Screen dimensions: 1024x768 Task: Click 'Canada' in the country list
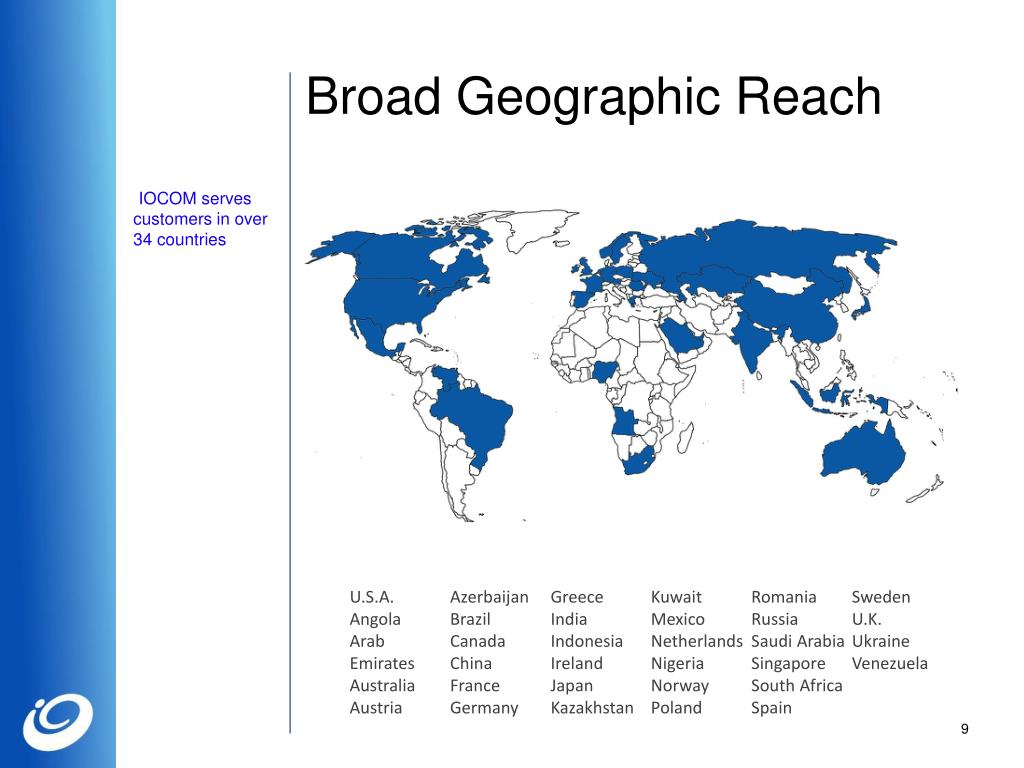click(x=477, y=641)
